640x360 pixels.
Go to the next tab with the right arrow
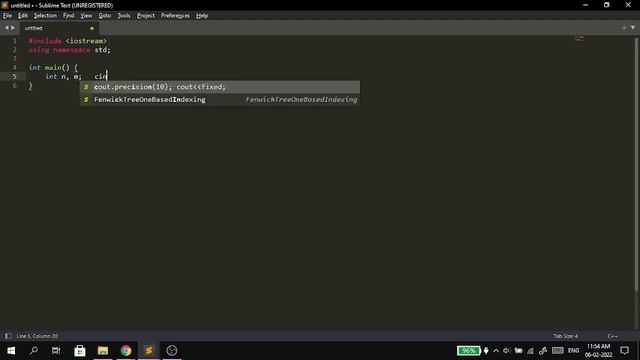pos(13,28)
